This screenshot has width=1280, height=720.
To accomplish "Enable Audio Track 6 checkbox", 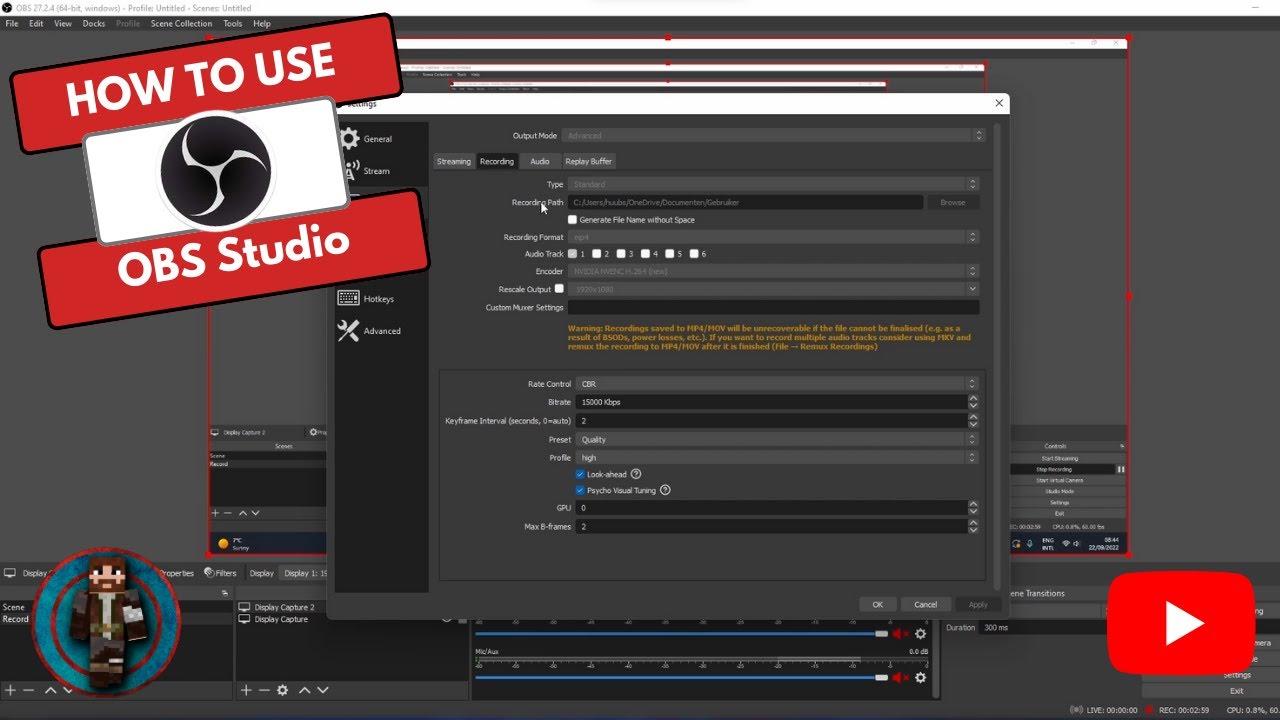I will coord(693,254).
